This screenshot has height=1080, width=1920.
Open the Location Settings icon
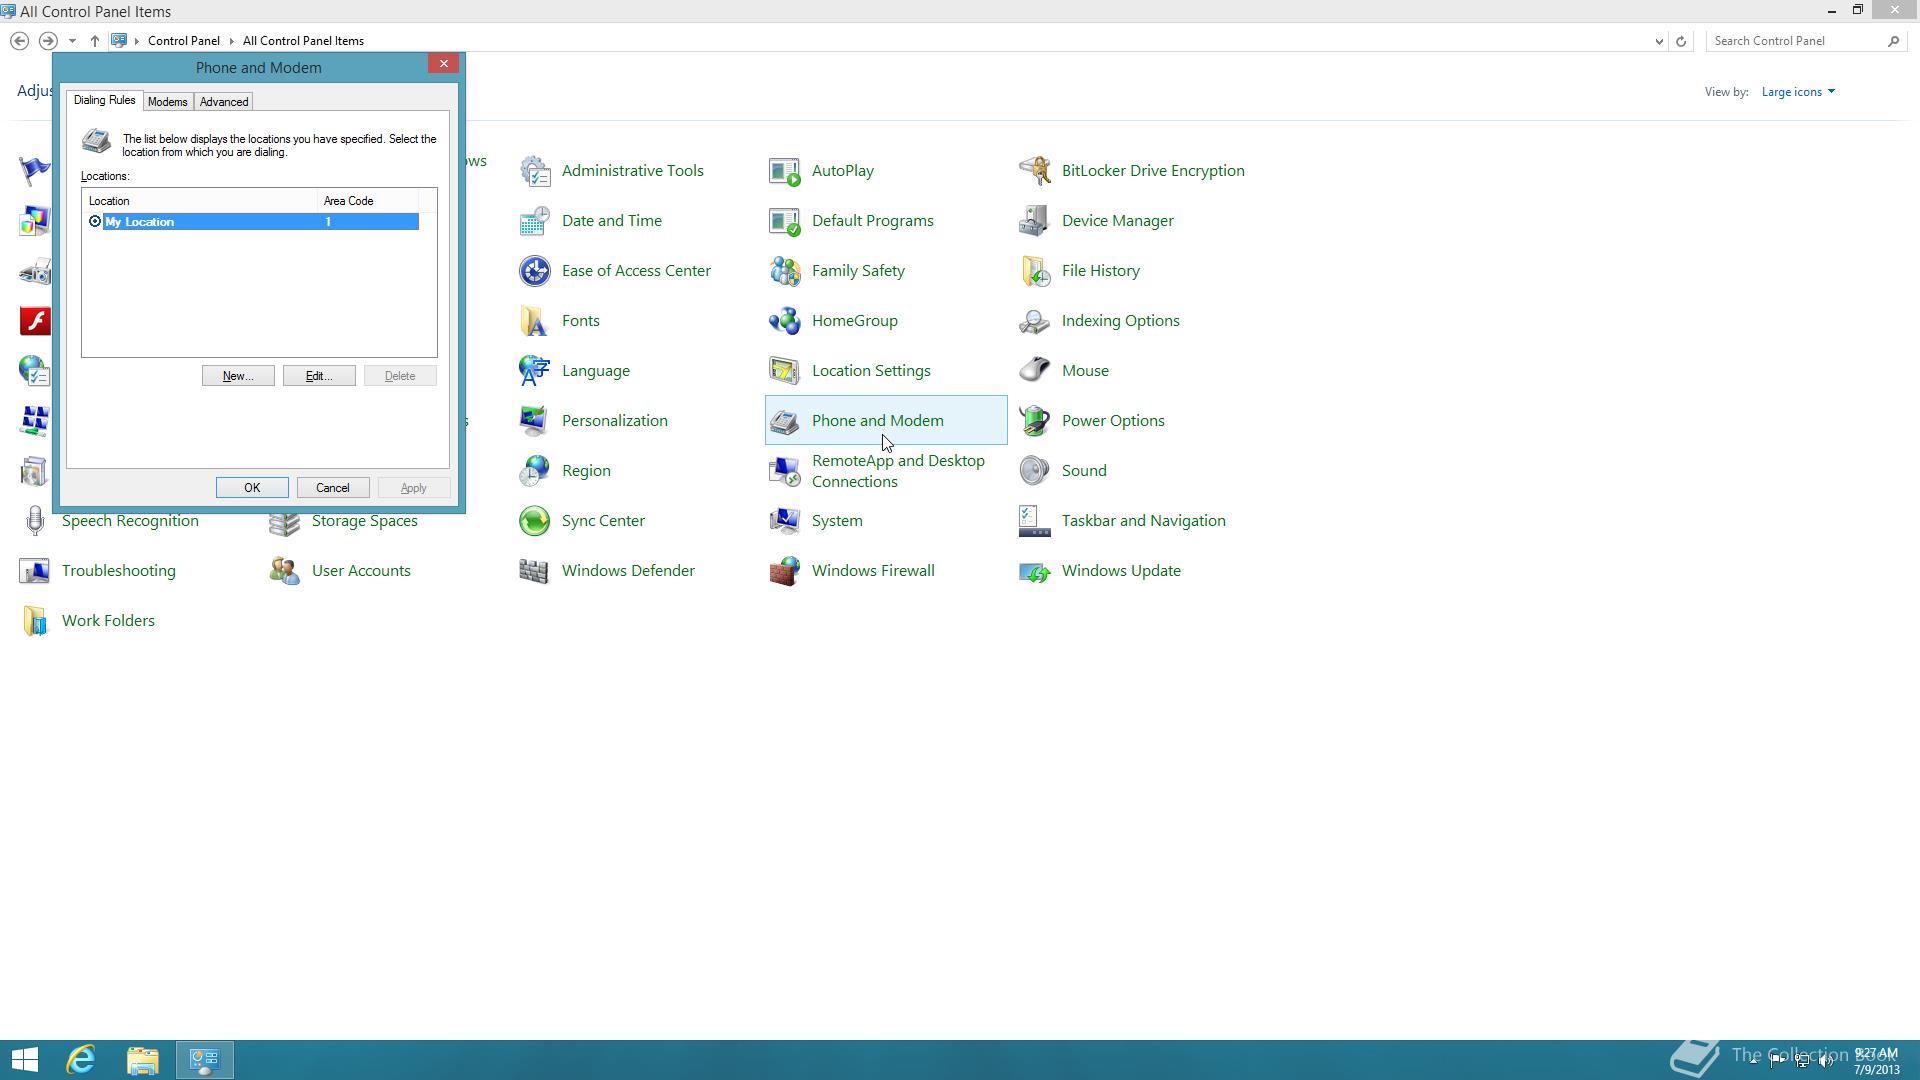[785, 371]
